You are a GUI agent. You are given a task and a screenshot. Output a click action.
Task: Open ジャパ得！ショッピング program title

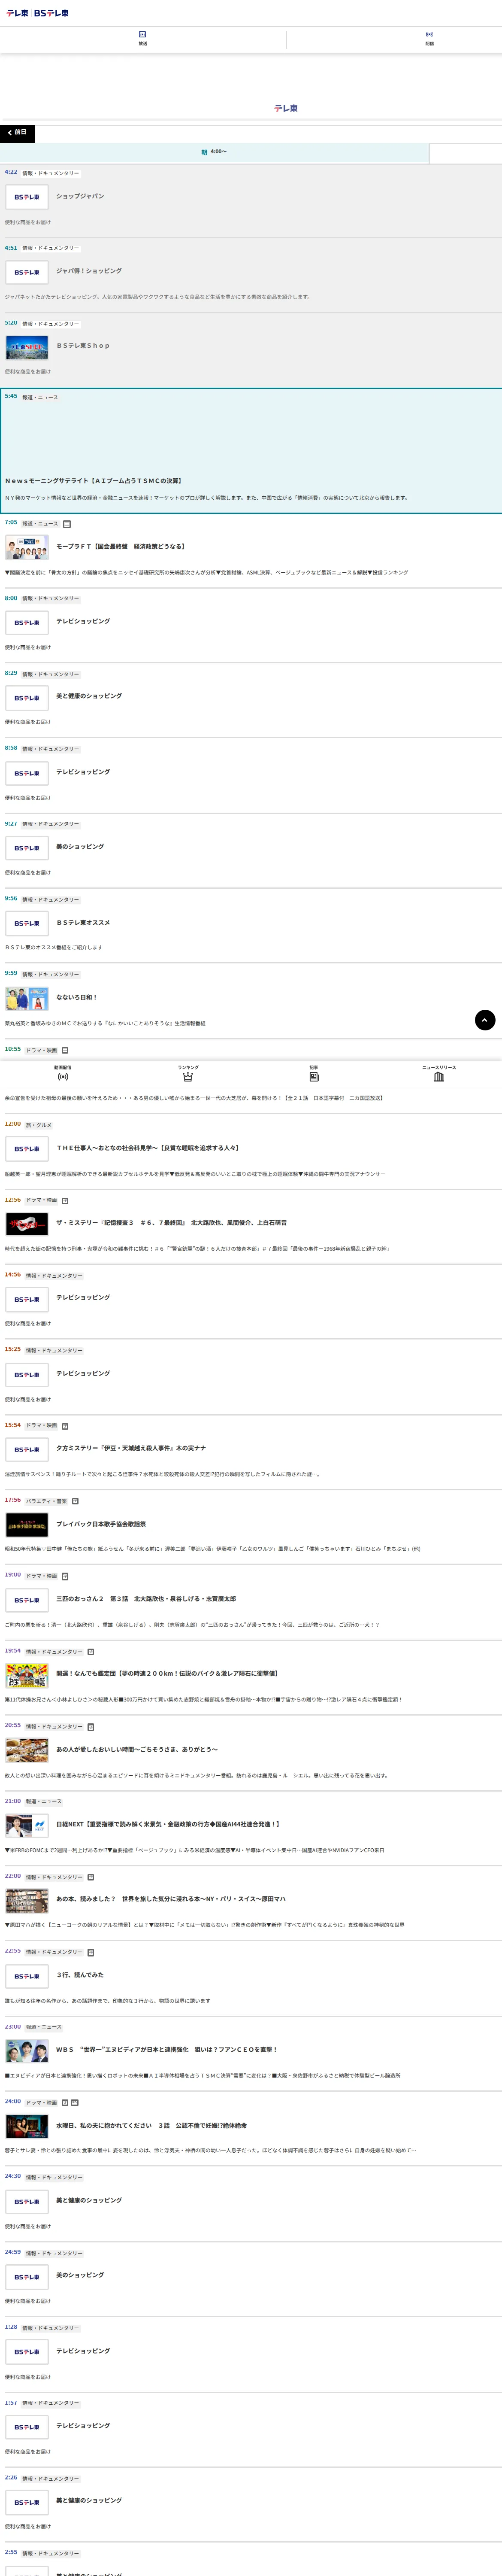tap(89, 271)
